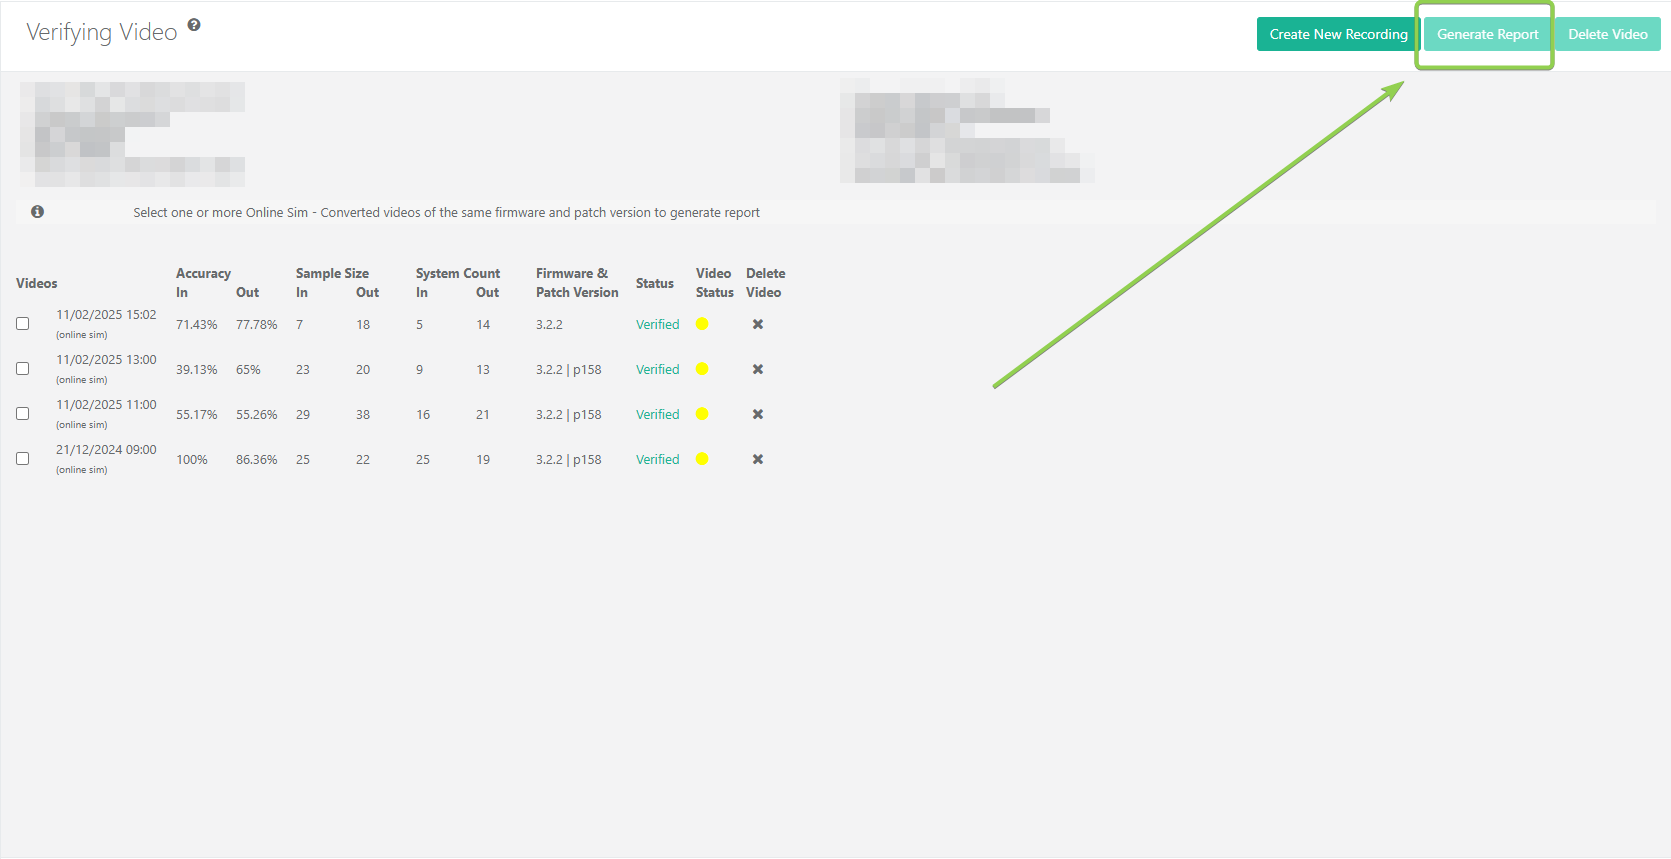Check the 11/02/2025 11:00 video row
The height and width of the screenshot is (859, 1671).
[x=23, y=414]
